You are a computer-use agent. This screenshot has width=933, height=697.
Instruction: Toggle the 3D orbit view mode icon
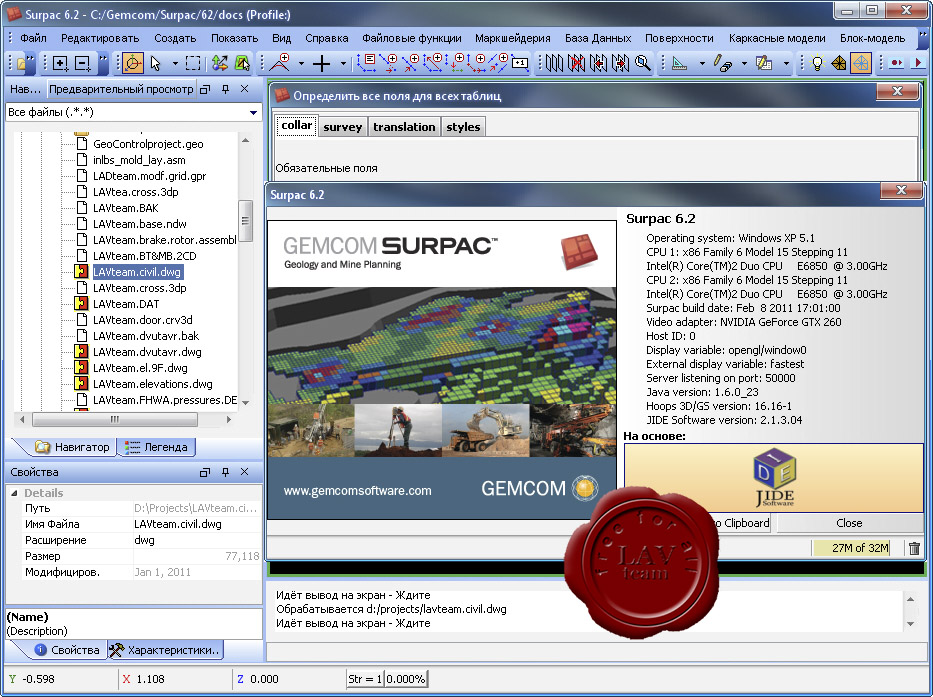[x=133, y=63]
